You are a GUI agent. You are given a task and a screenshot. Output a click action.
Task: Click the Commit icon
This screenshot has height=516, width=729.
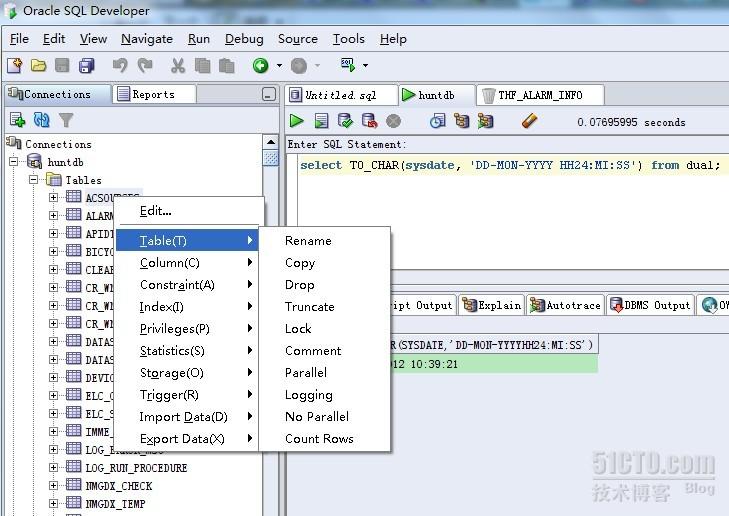(345, 121)
